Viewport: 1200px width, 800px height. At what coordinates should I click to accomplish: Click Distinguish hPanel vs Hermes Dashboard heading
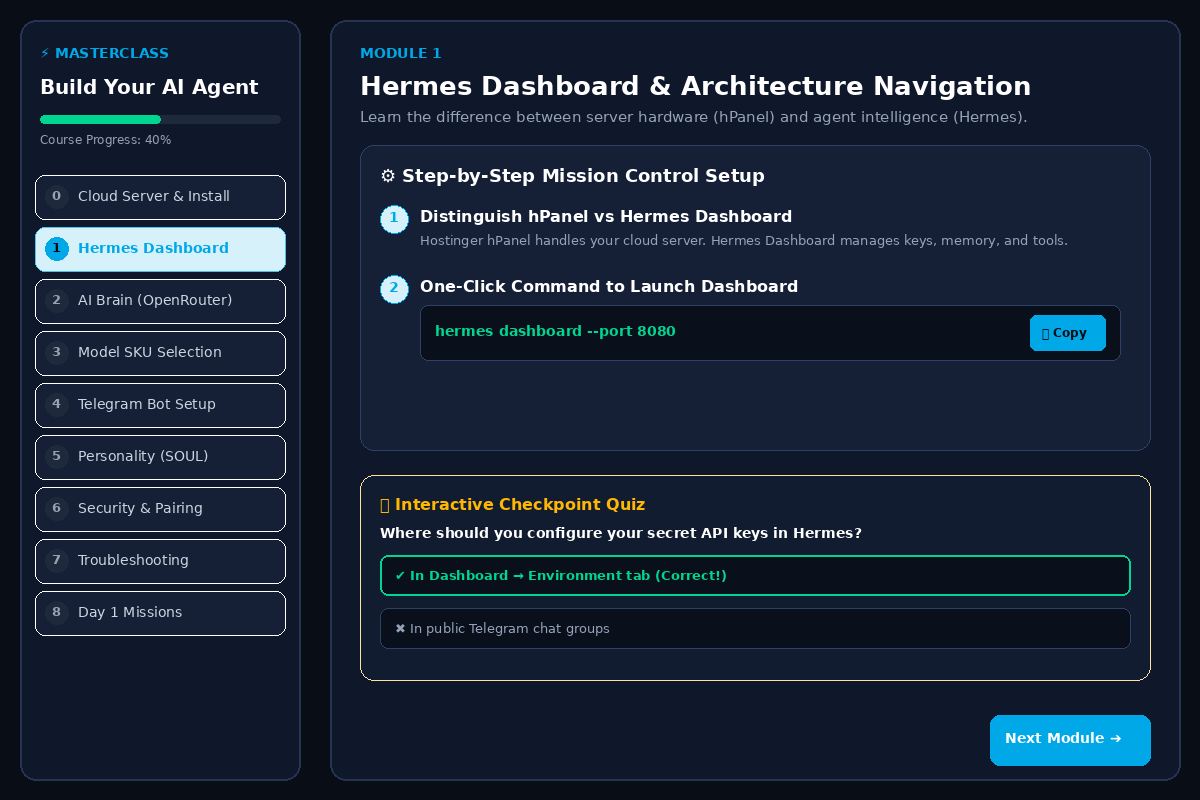(x=606, y=217)
